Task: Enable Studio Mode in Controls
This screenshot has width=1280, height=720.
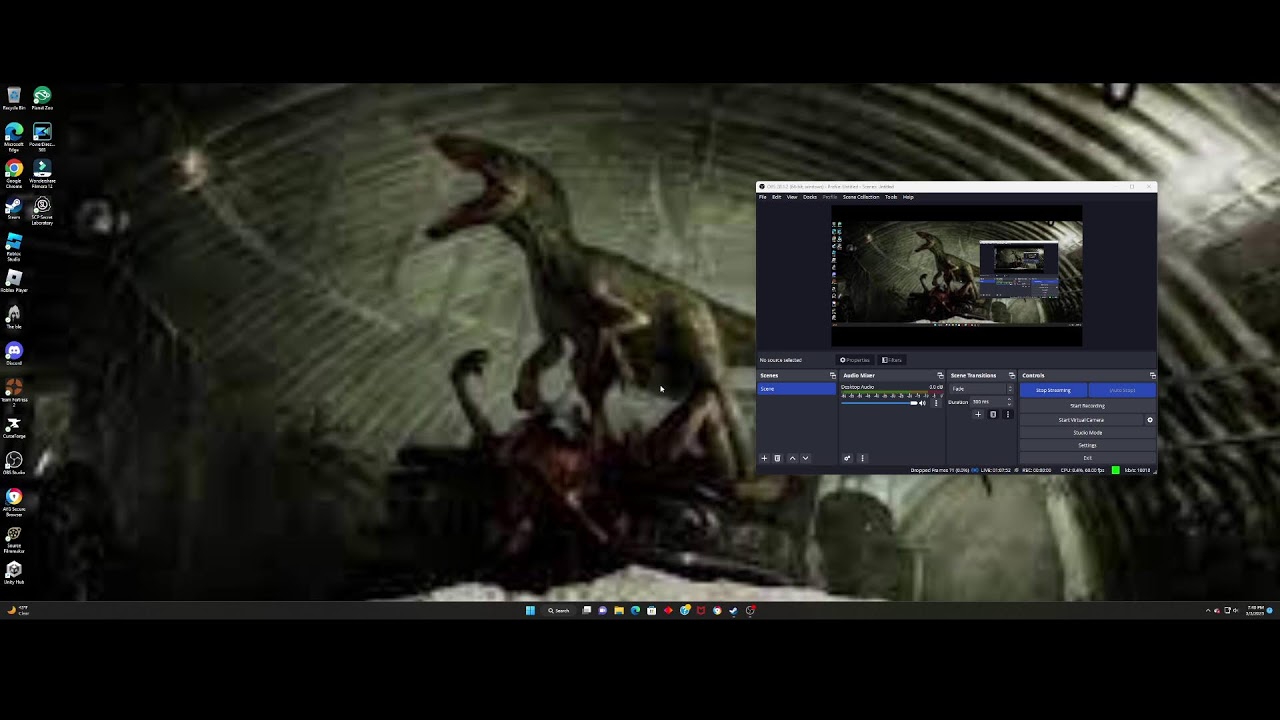Action: [1087, 433]
